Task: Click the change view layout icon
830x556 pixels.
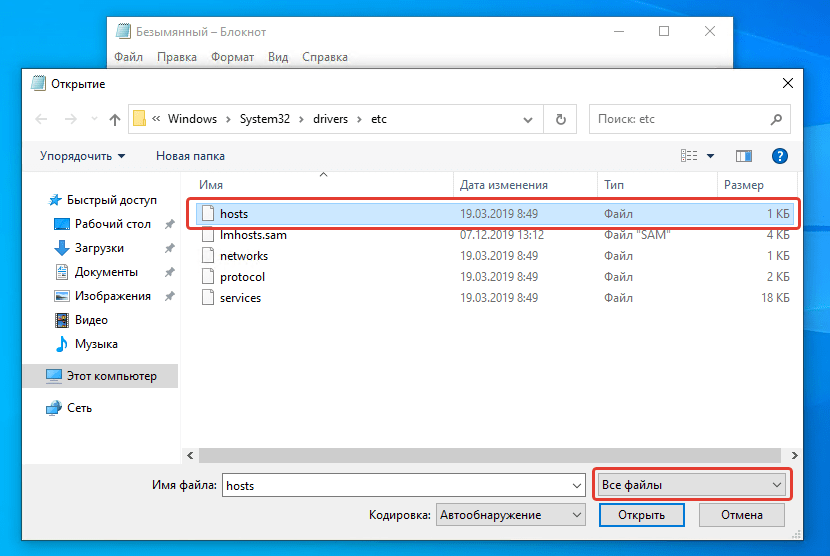Action: [x=689, y=156]
